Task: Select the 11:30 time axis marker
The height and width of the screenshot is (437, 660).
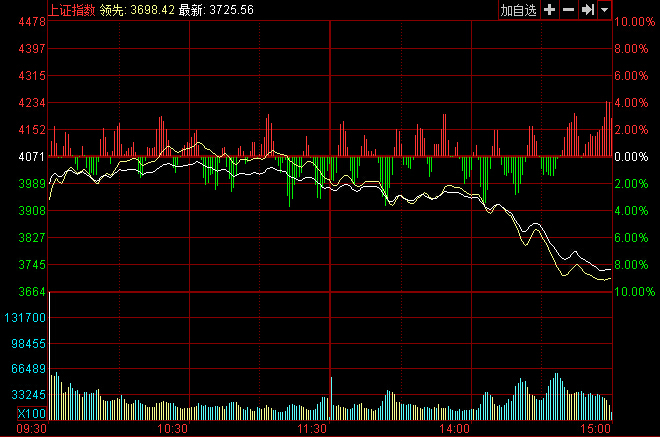Action: [x=313, y=428]
